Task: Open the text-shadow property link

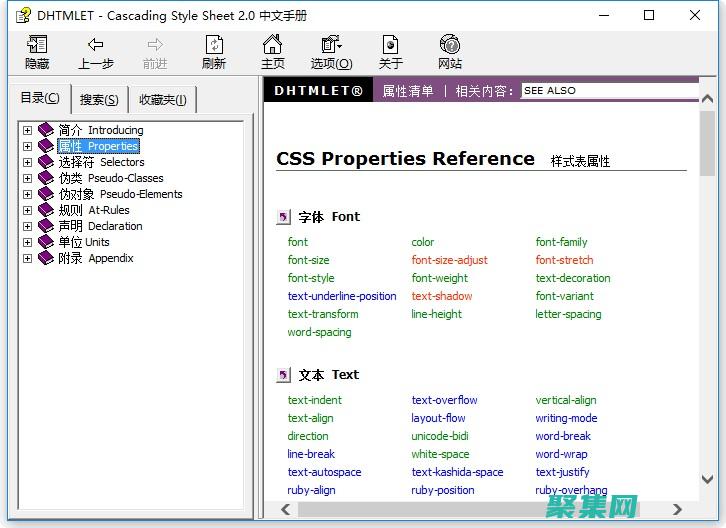Action: 441,296
